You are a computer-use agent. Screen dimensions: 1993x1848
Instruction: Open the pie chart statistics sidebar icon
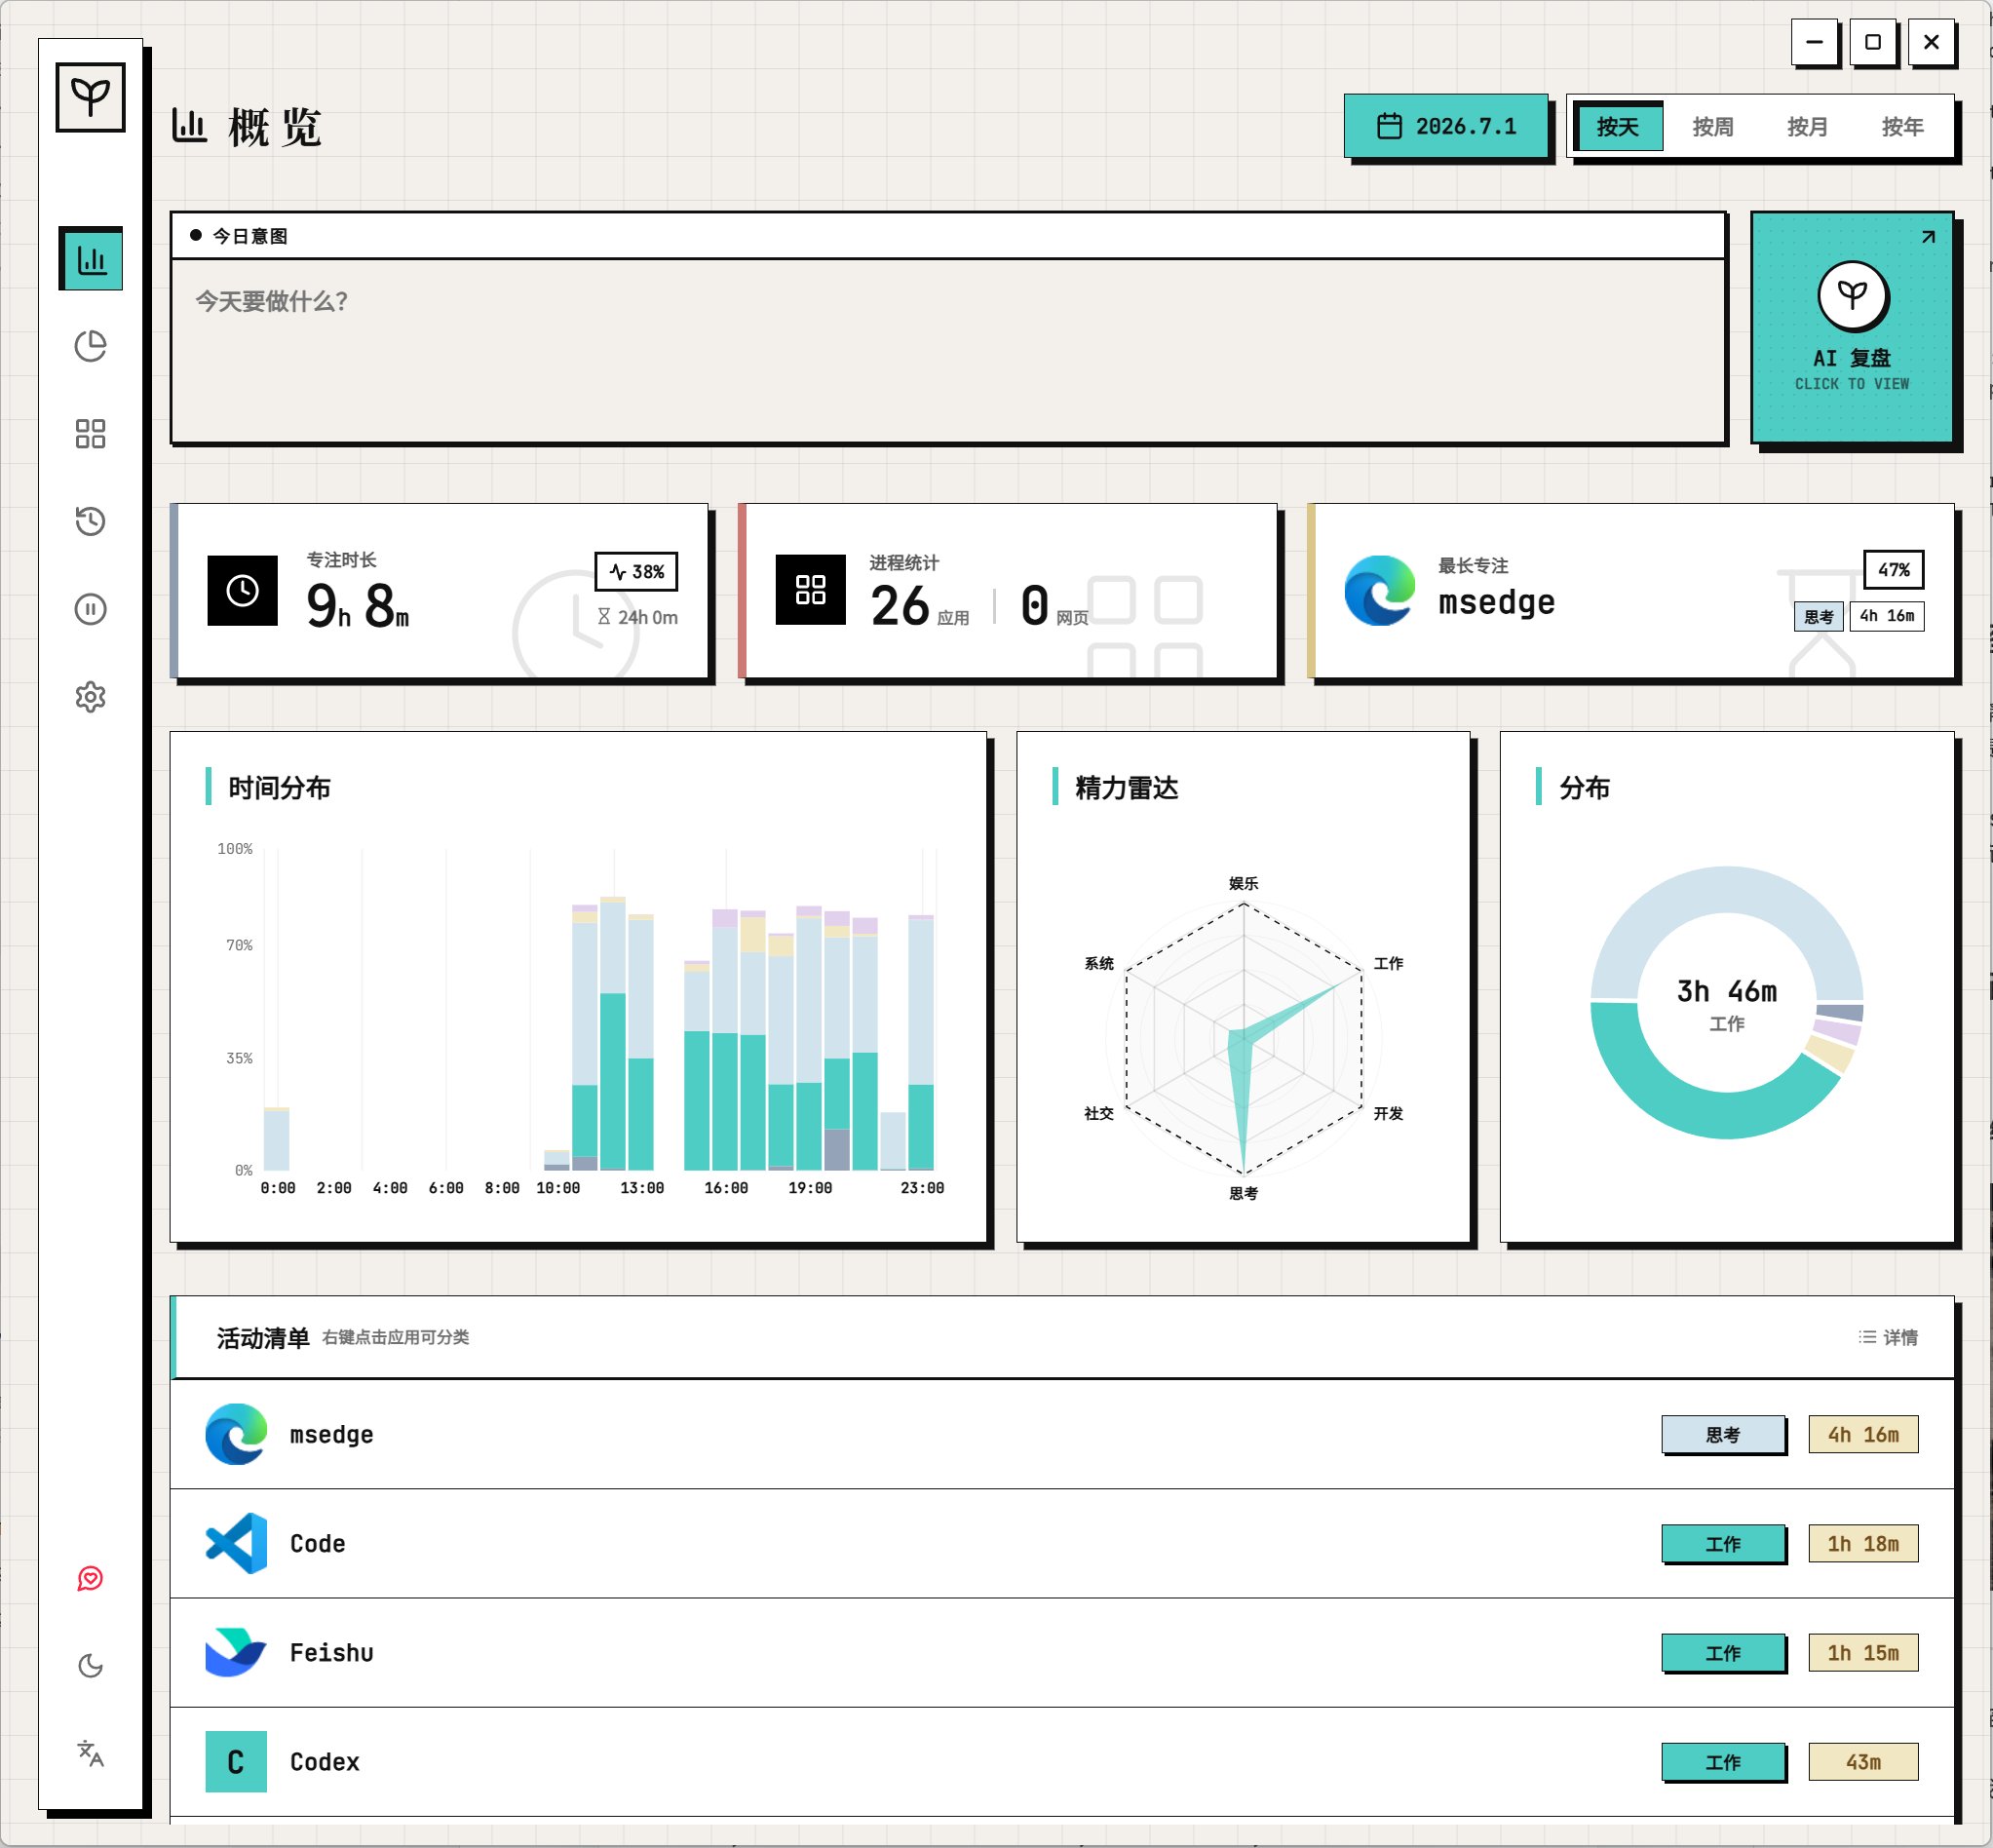[x=91, y=346]
